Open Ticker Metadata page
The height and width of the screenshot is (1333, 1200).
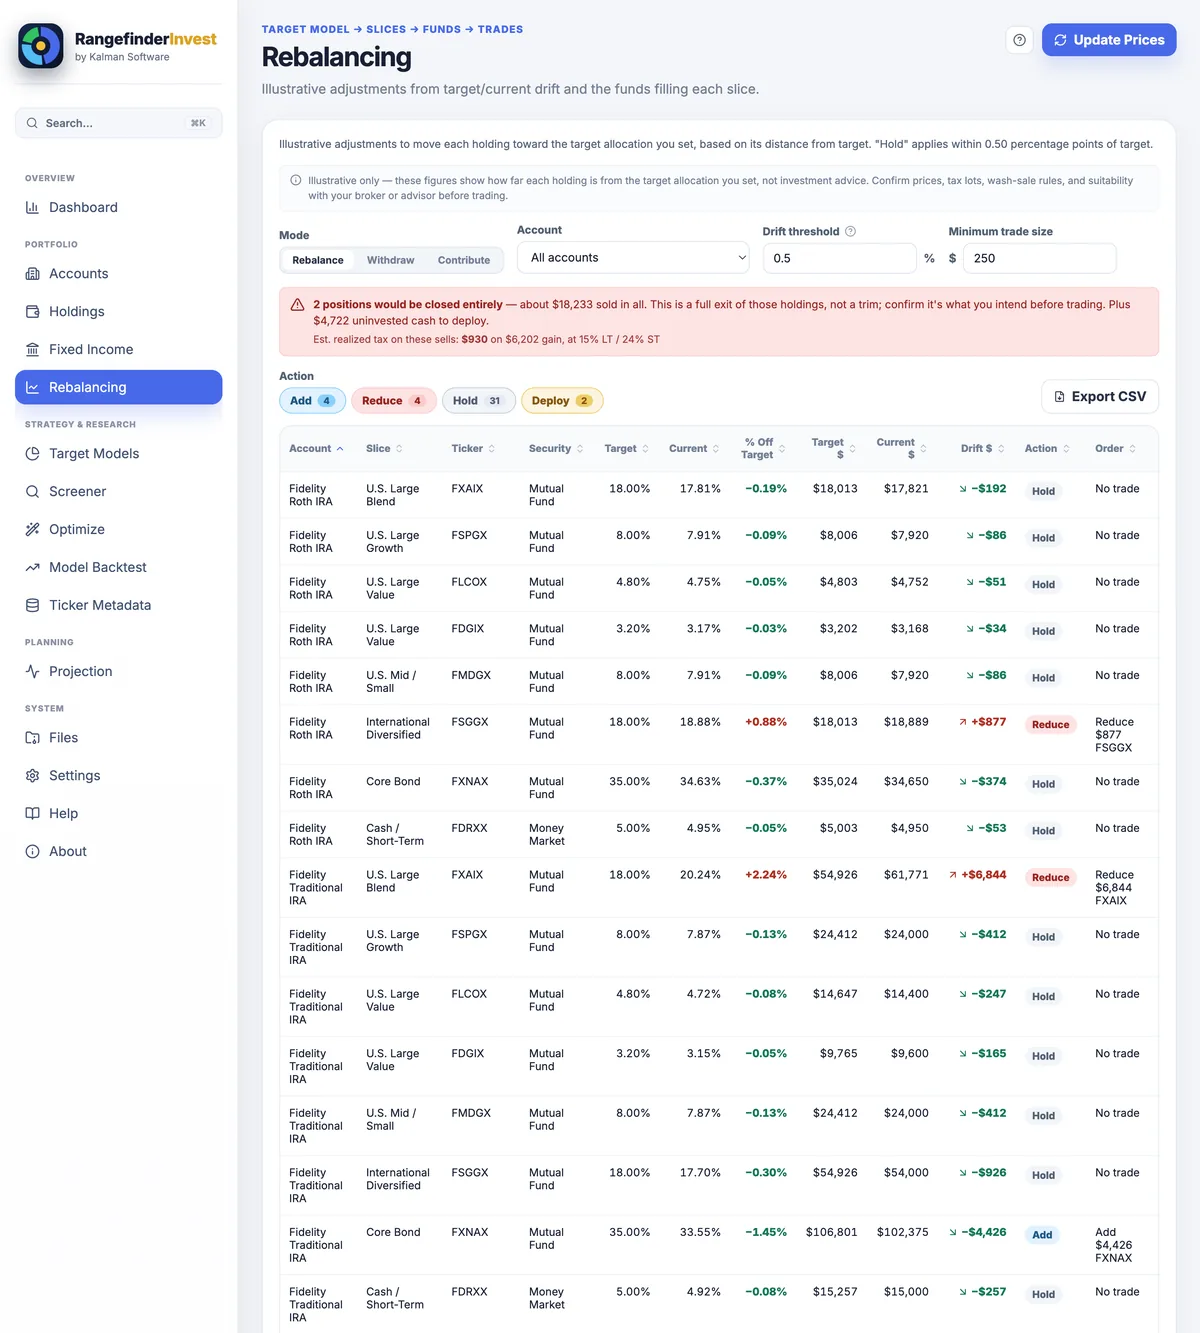tap(118, 605)
